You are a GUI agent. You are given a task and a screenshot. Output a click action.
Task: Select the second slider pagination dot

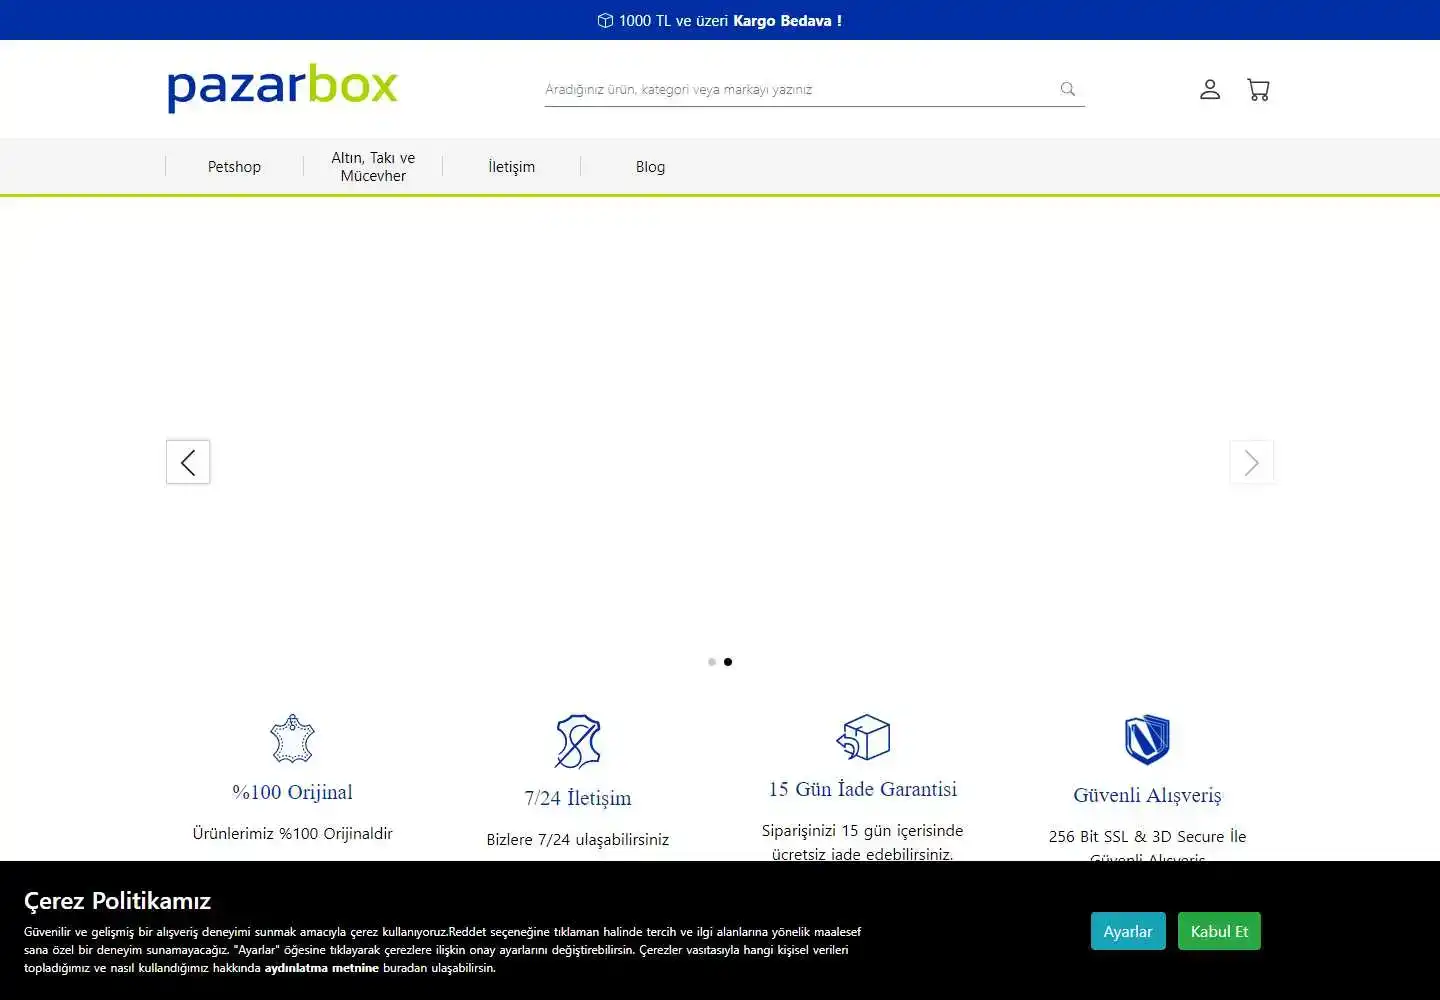coord(728,662)
